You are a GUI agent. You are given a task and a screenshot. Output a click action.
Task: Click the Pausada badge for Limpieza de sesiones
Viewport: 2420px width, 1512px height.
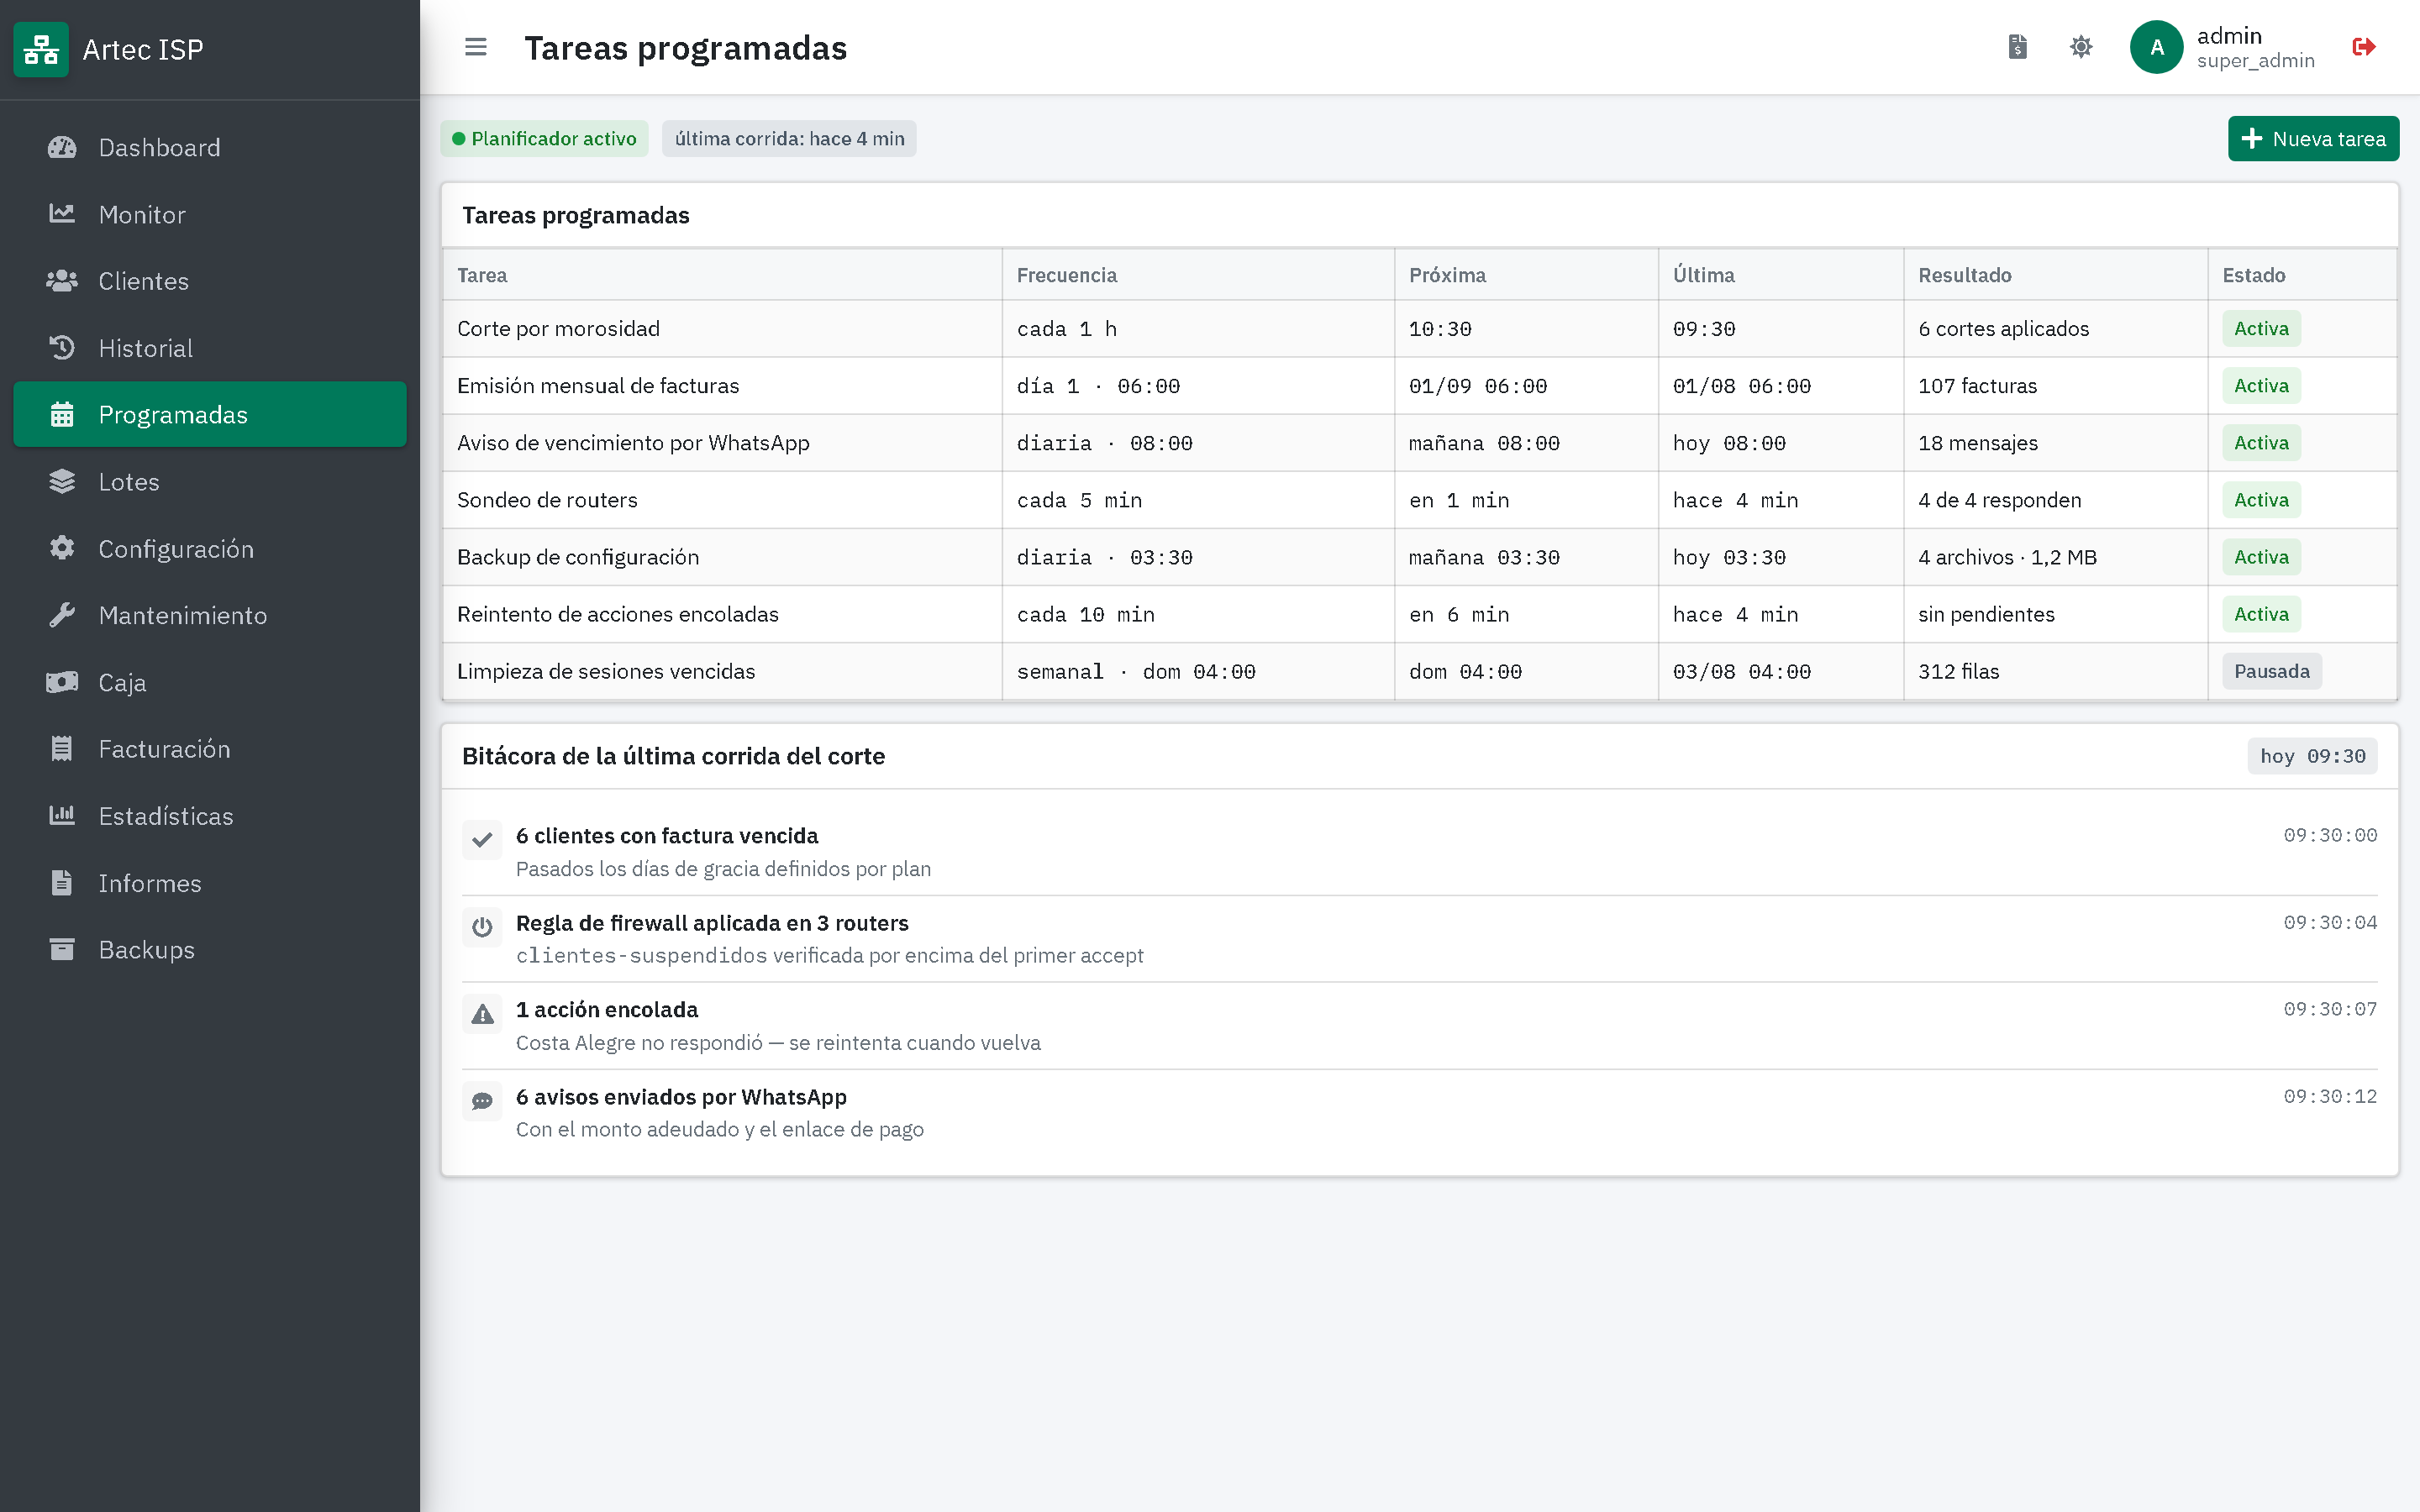tap(2271, 671)
